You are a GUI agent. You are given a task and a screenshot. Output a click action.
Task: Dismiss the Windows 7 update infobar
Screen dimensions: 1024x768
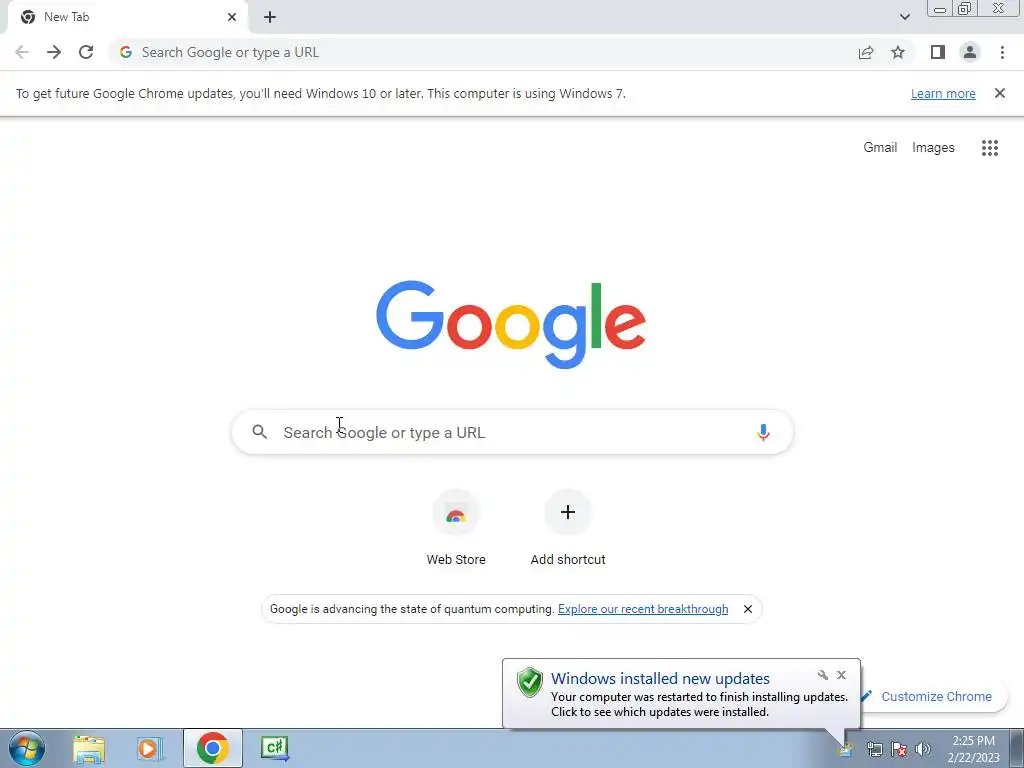tap(1000, 93)
